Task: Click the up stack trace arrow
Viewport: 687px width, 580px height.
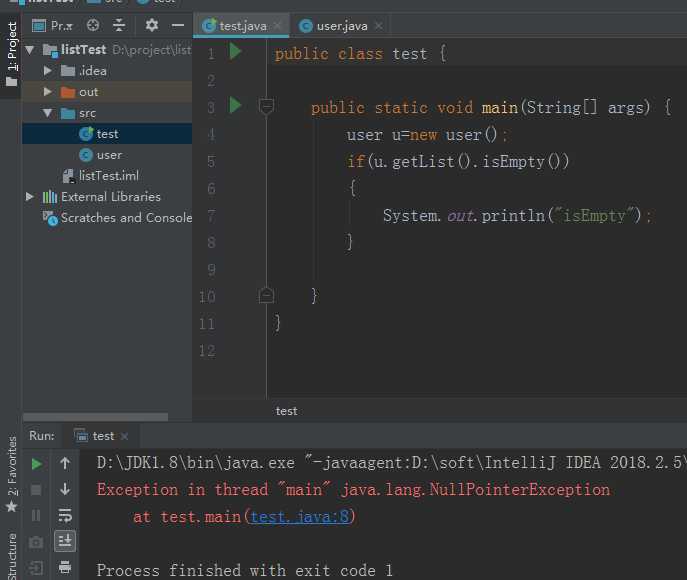Action: 65,463
